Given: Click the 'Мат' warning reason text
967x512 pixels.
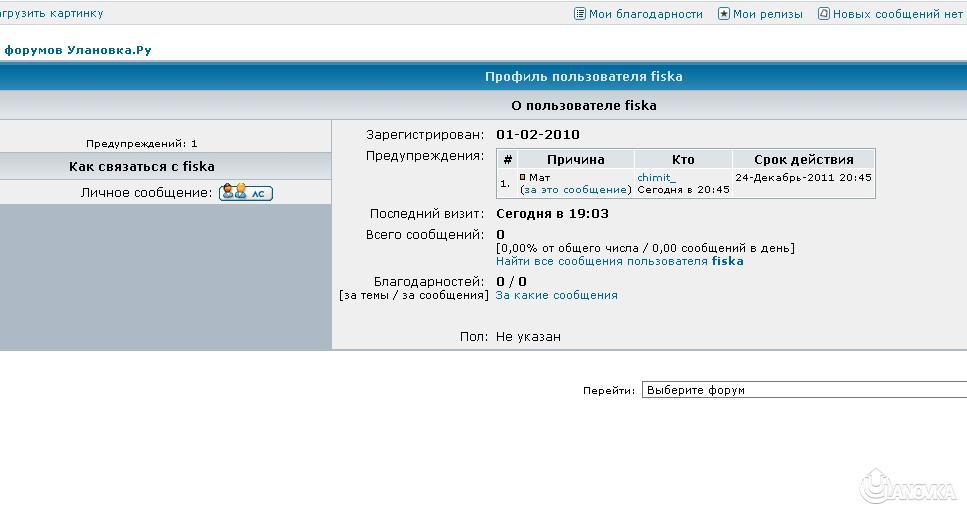Looking at the screenshot, I should [x=539, y=178].
